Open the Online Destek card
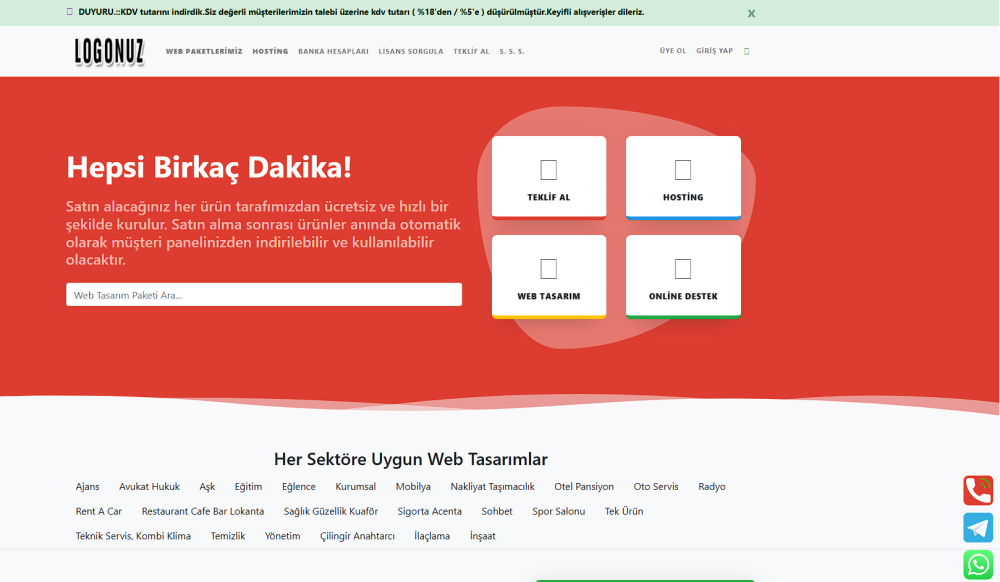This screenshot has height=582, width=1000. [x=683, y=276]
